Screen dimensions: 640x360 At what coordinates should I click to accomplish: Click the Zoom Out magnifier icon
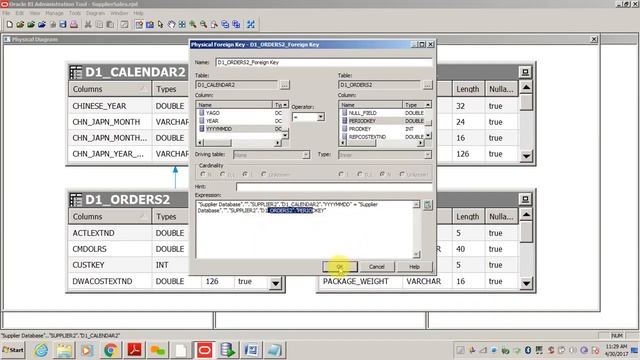[203, 24]
